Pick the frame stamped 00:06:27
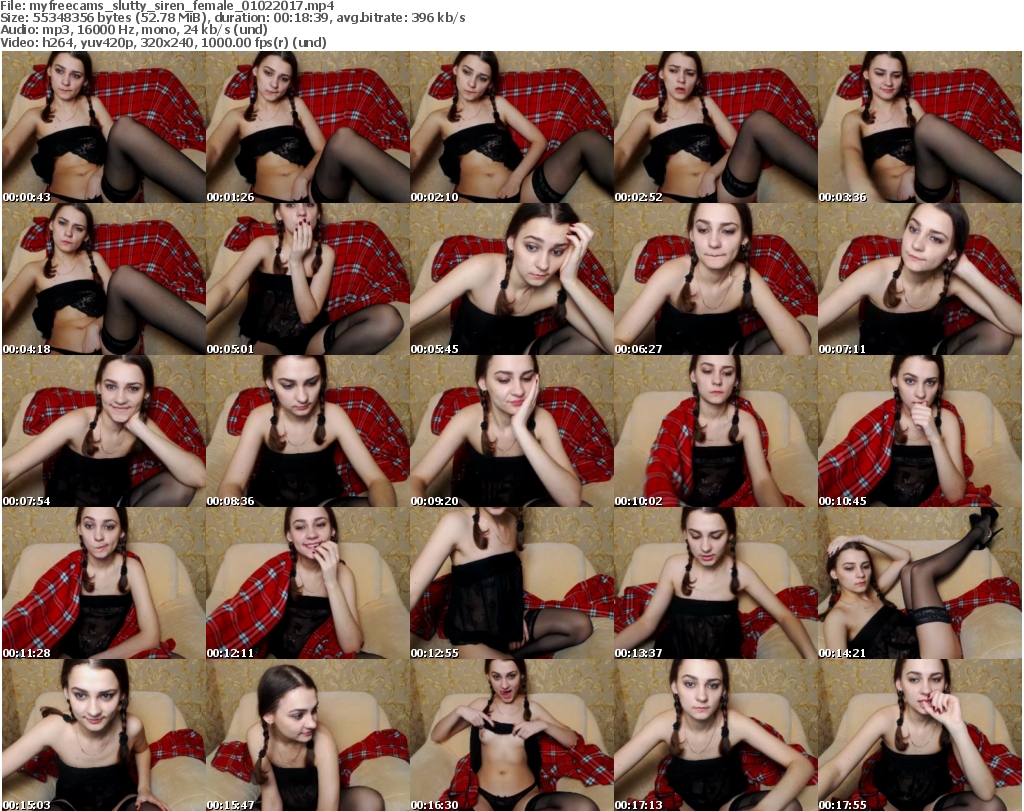 (x=715, y=279)
